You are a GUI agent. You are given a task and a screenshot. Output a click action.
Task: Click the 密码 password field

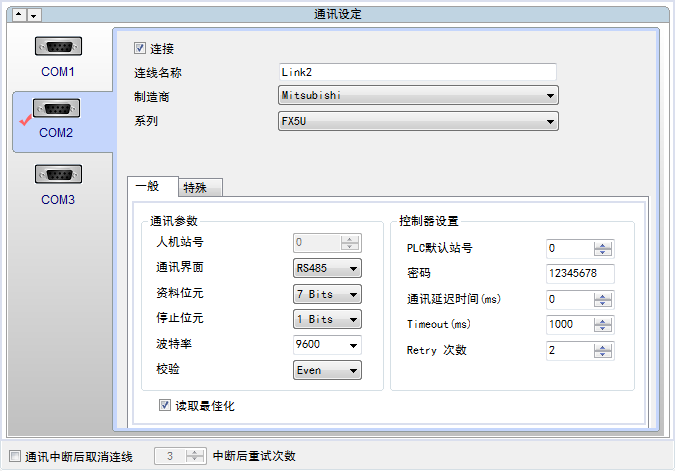(x=579, y=273)
